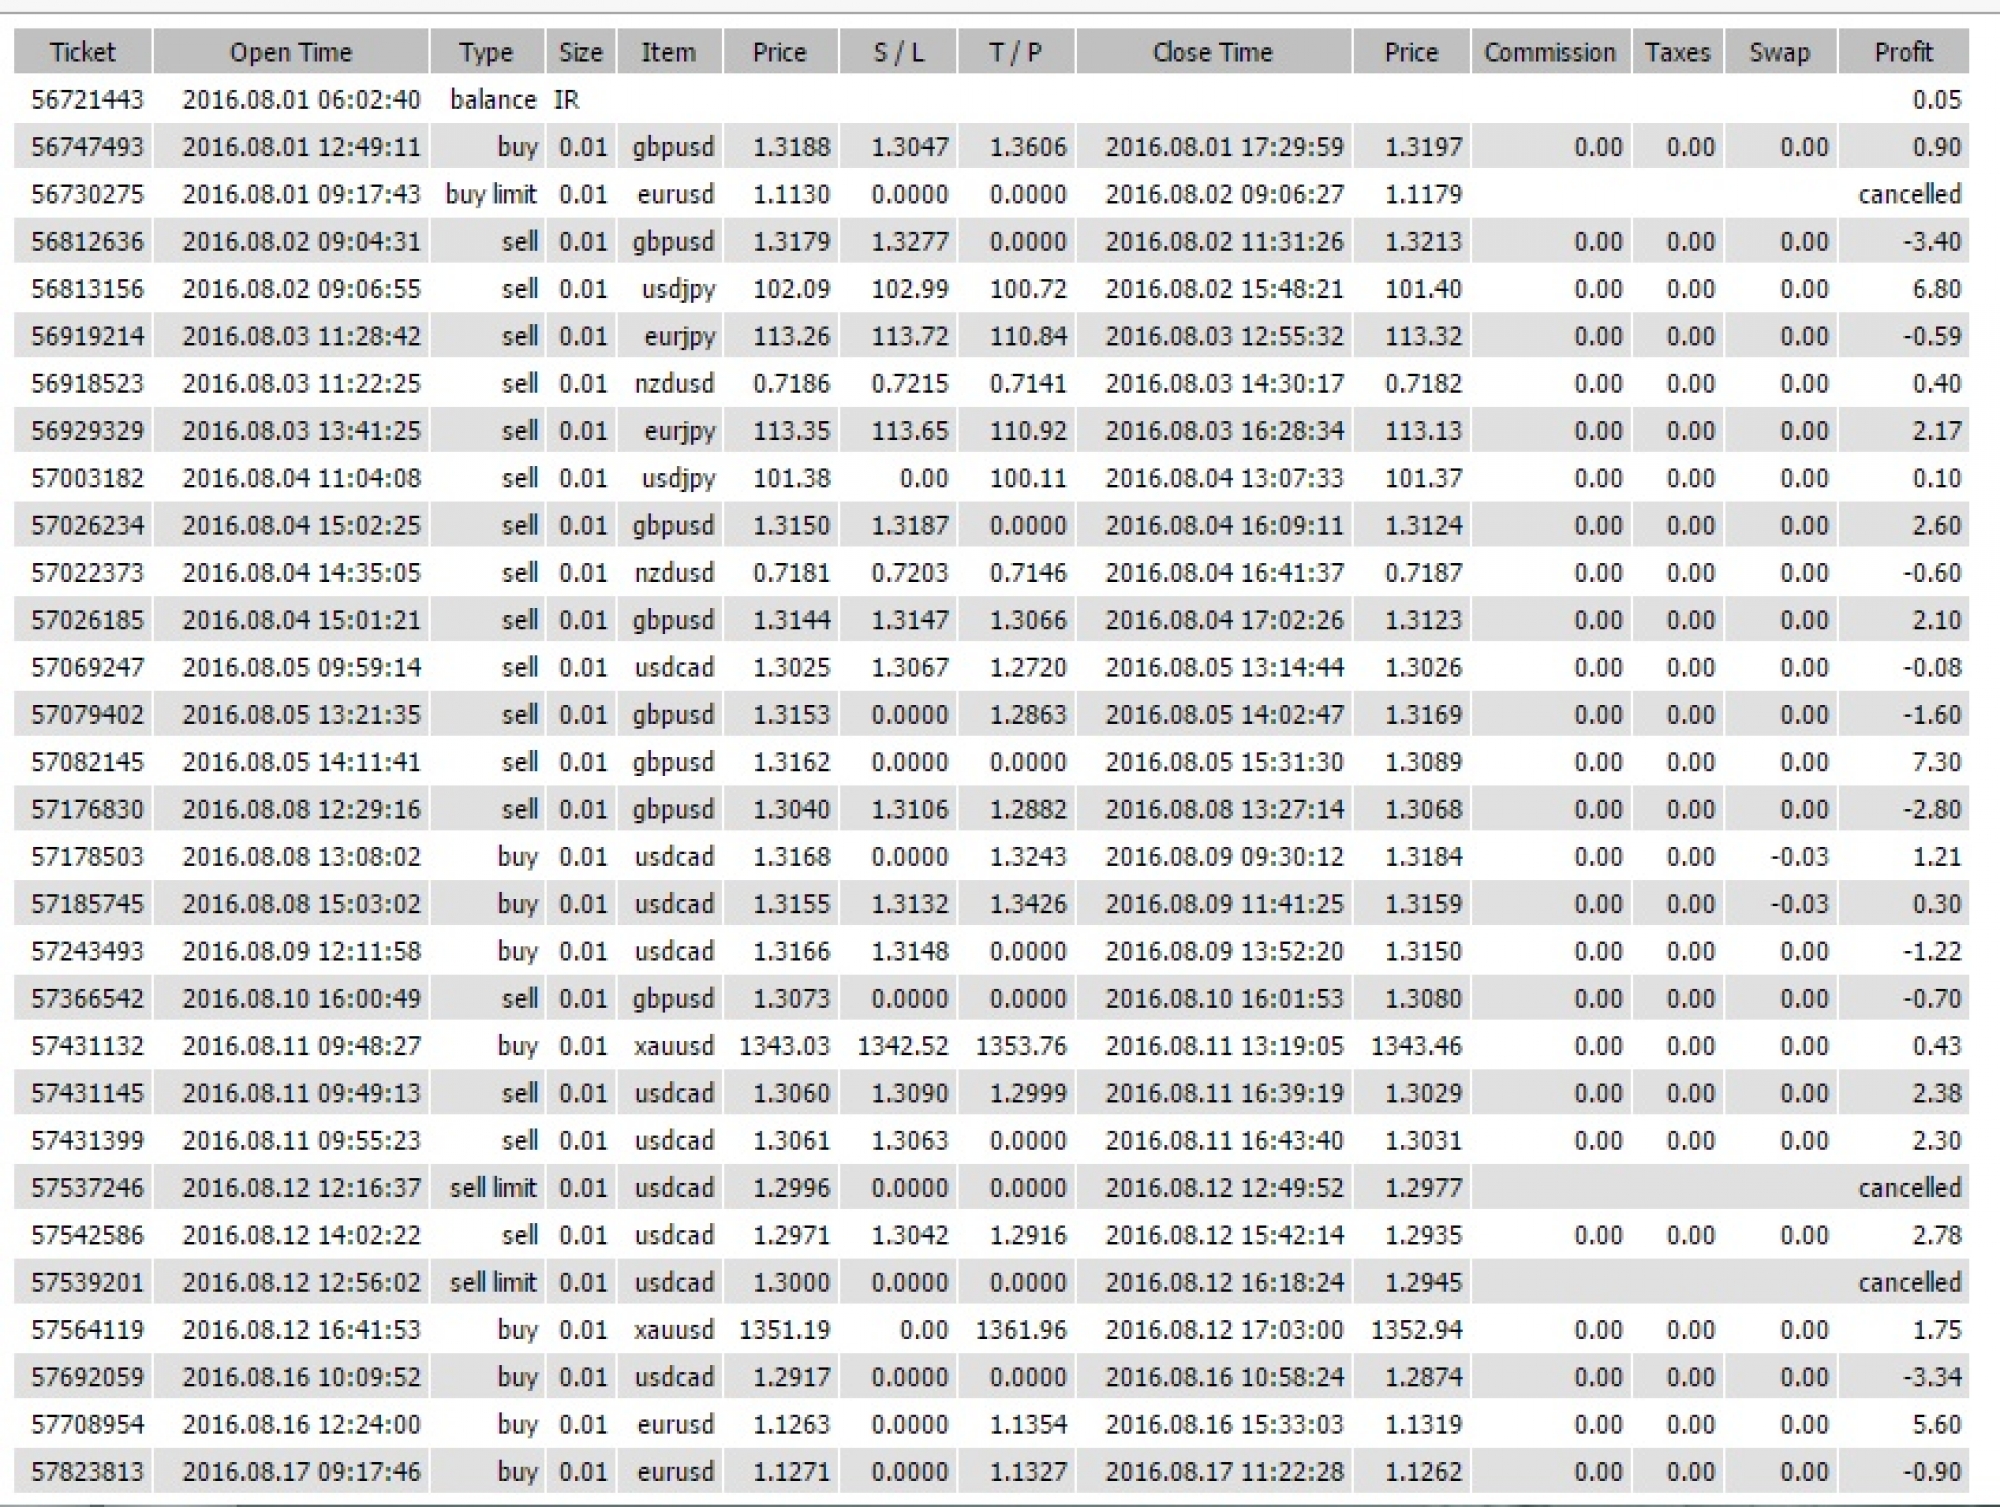Select cancelled sell limit ticket 57537246
The height and width of the screenshot is (1507, 2000).
[88, 1188]
